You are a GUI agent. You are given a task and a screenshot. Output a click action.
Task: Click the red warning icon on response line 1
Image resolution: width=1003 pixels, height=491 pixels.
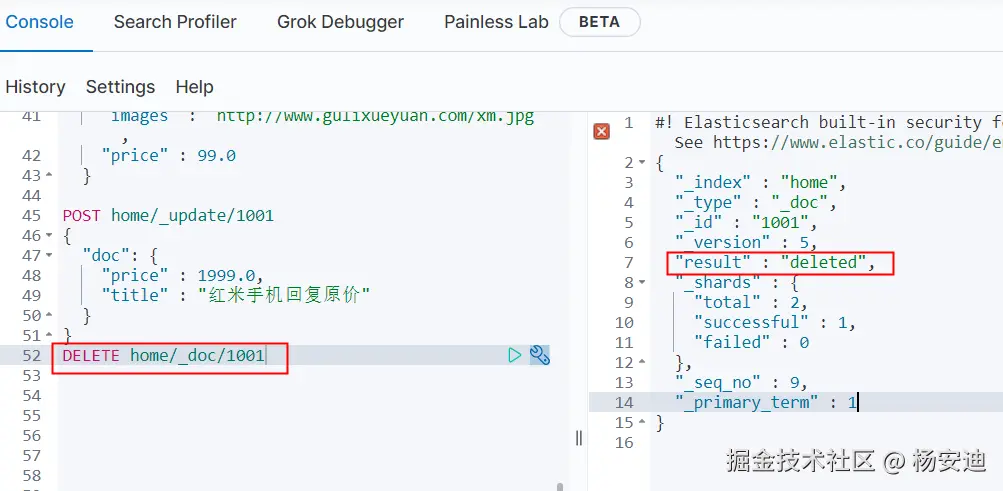pos(601,131)
